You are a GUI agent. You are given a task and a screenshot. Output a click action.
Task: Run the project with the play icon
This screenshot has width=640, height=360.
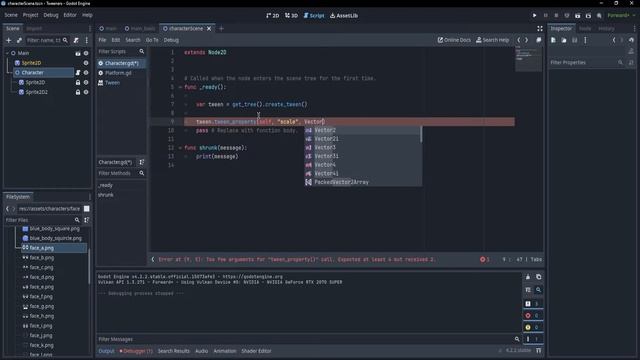tap(534, 16)
